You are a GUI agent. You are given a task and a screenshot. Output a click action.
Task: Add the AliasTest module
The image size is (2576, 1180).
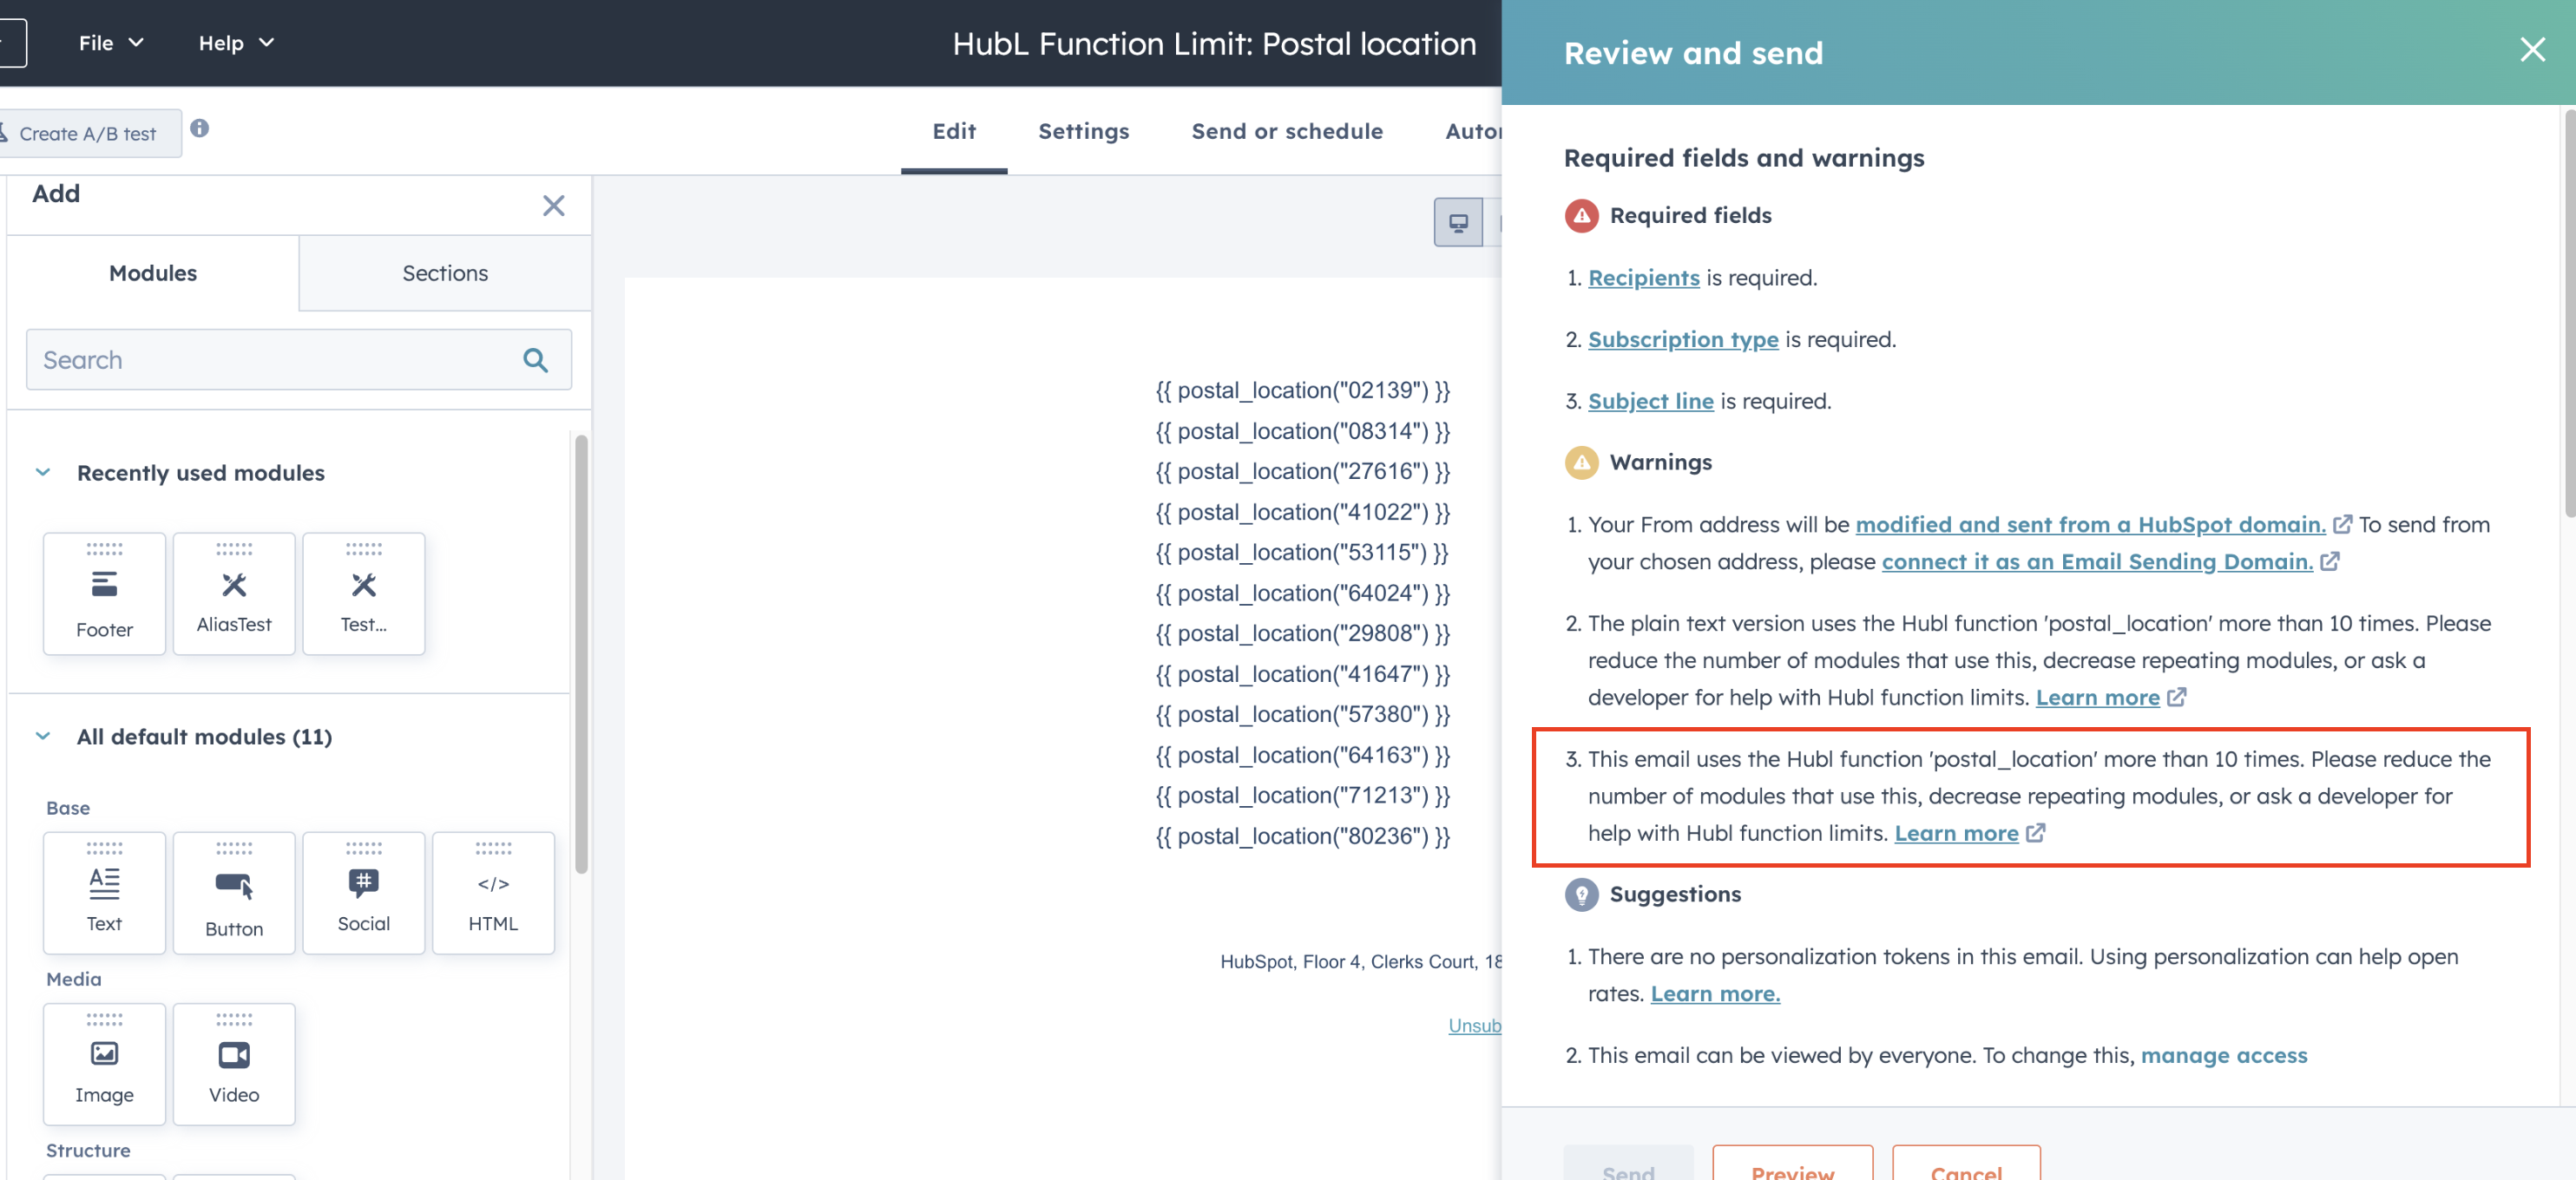(234, 593)
